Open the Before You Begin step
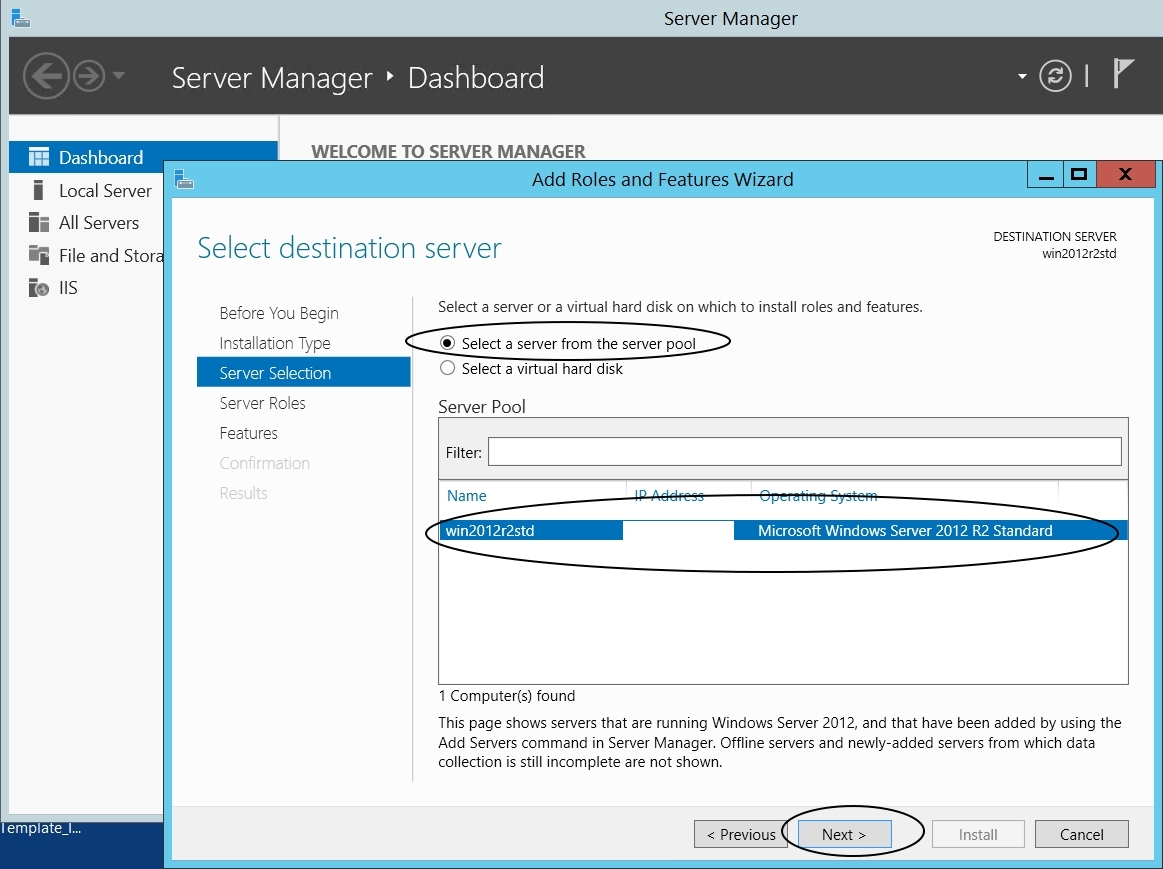The width and height of the screenshot is (1163, 869). coord(279,313)
